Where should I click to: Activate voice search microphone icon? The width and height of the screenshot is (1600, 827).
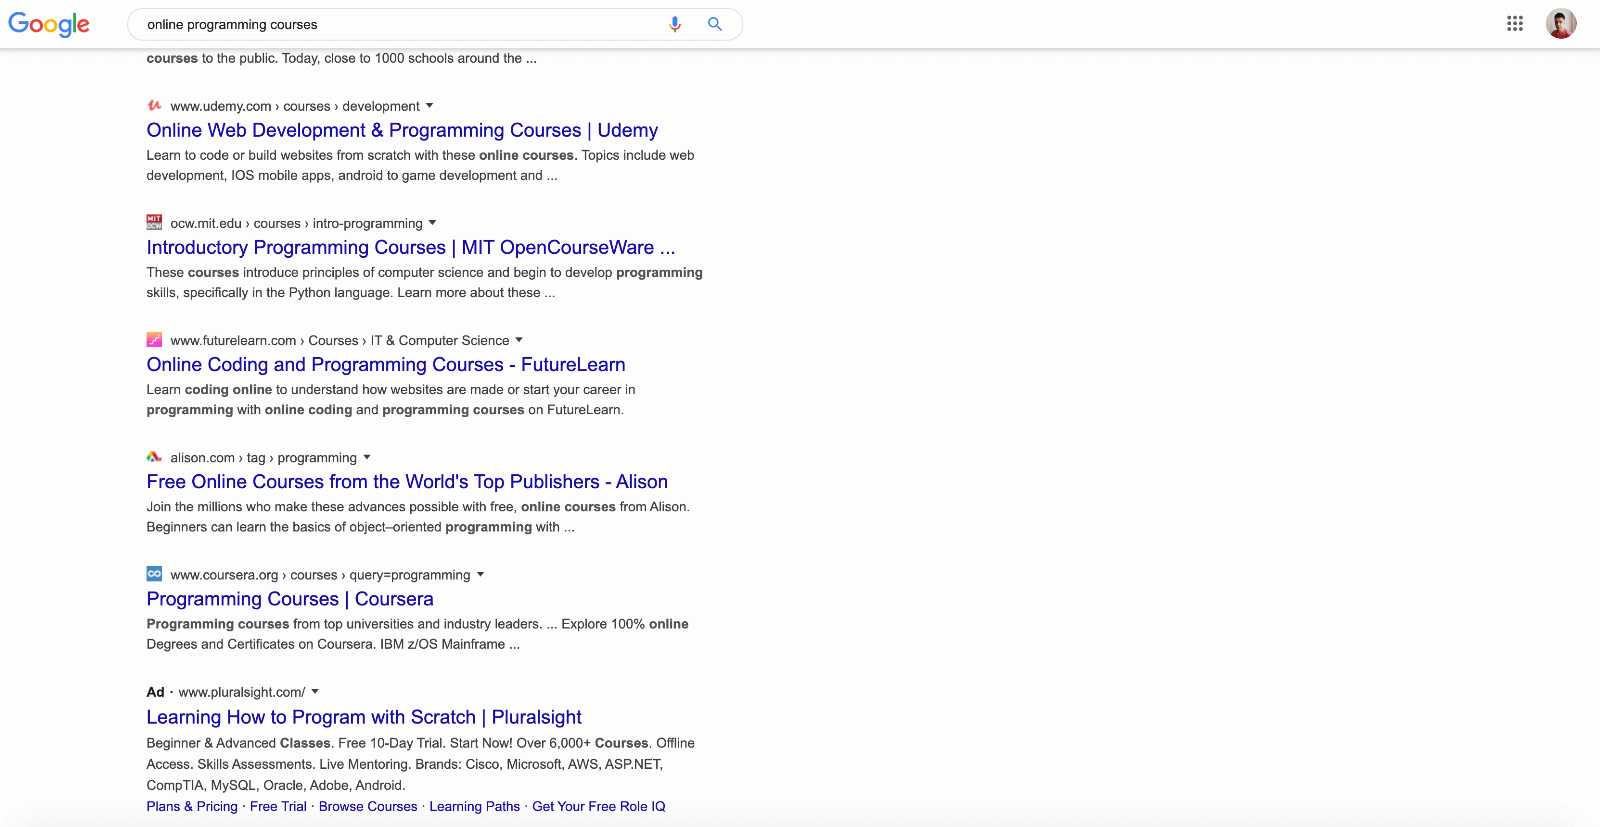coord(675,24)
